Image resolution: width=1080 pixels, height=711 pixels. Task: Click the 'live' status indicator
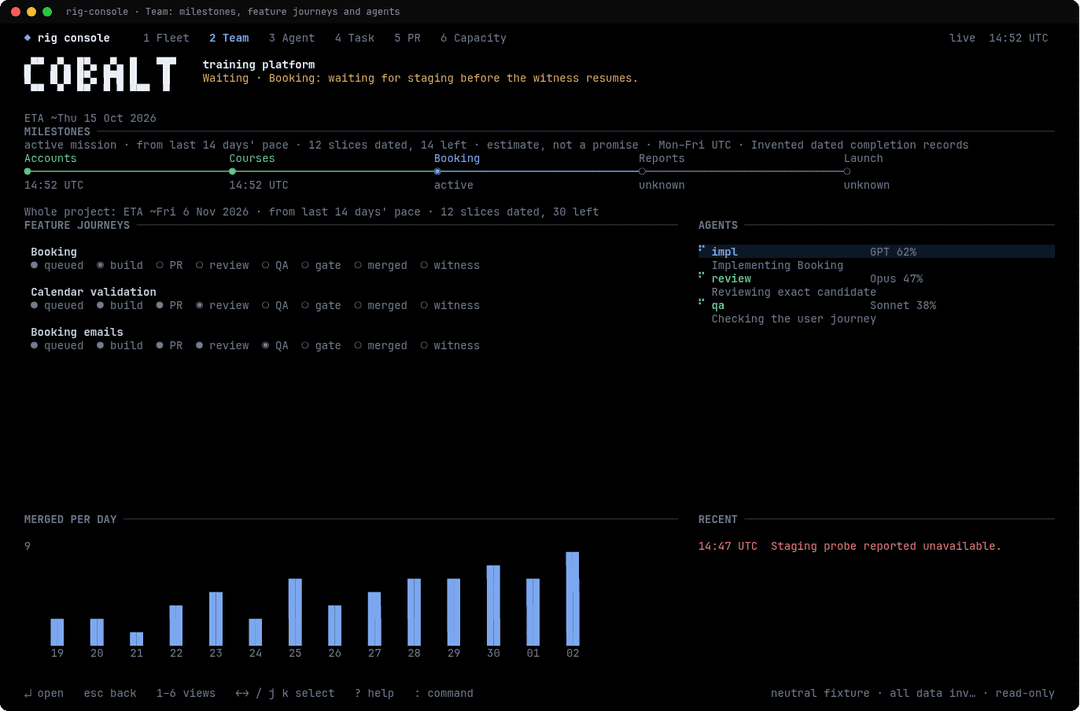(962, 38)
